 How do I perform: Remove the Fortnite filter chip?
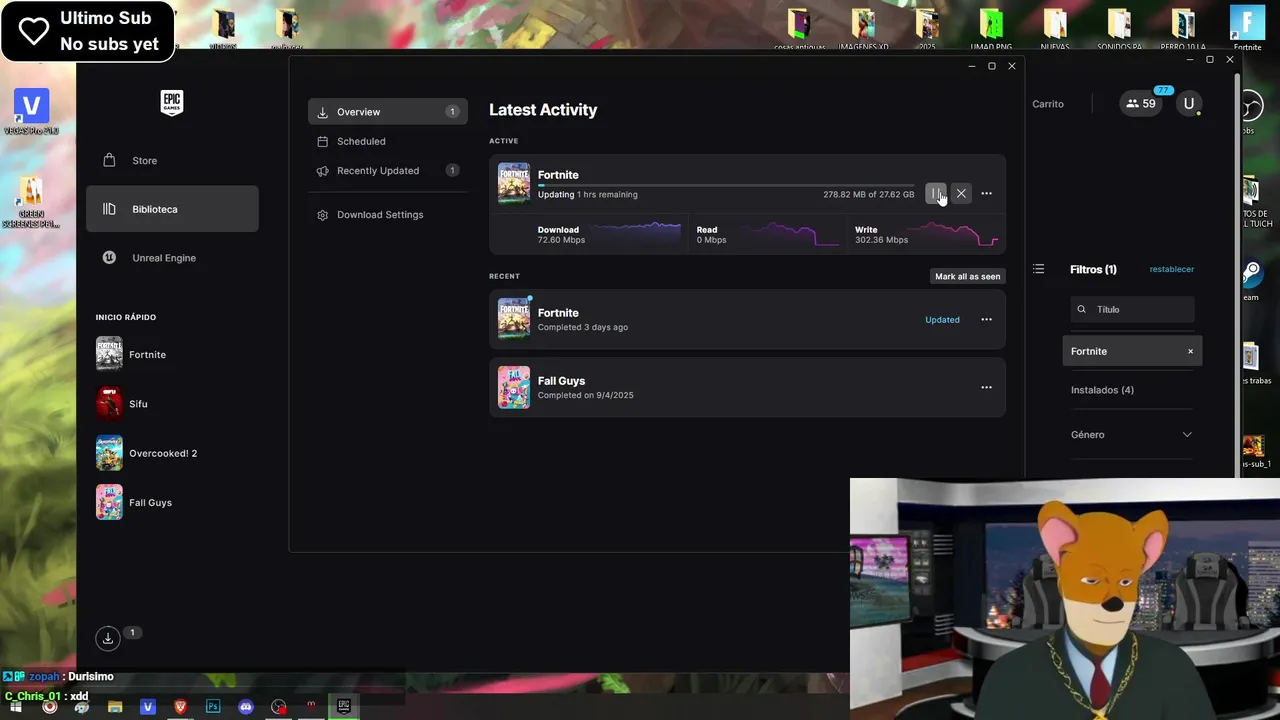[x=1190, y=352]
